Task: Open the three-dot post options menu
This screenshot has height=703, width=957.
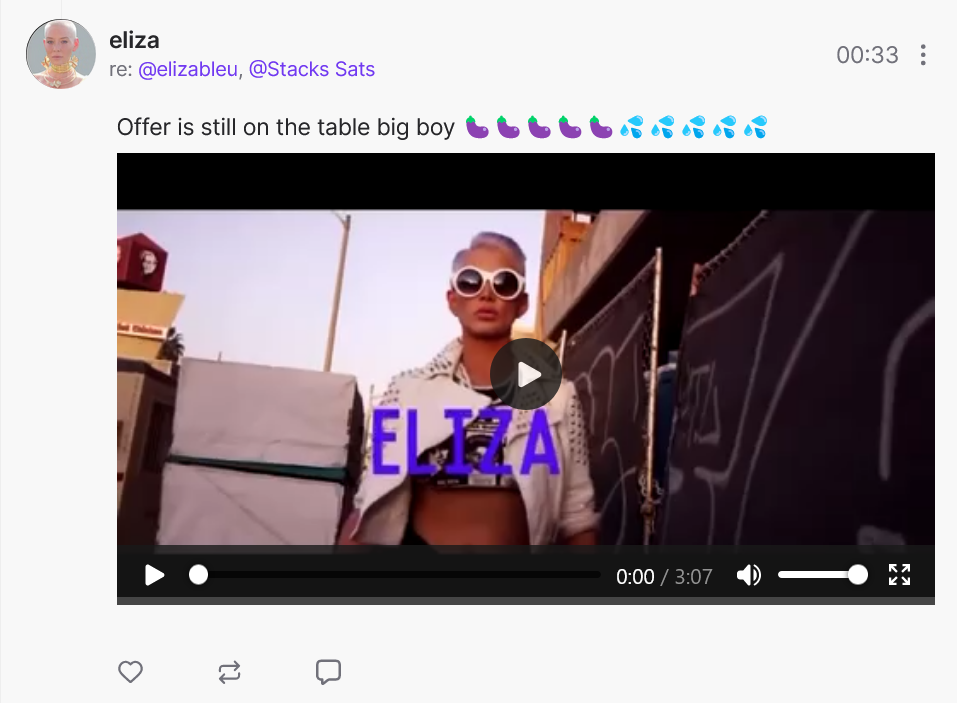Action: pos(923,55)
